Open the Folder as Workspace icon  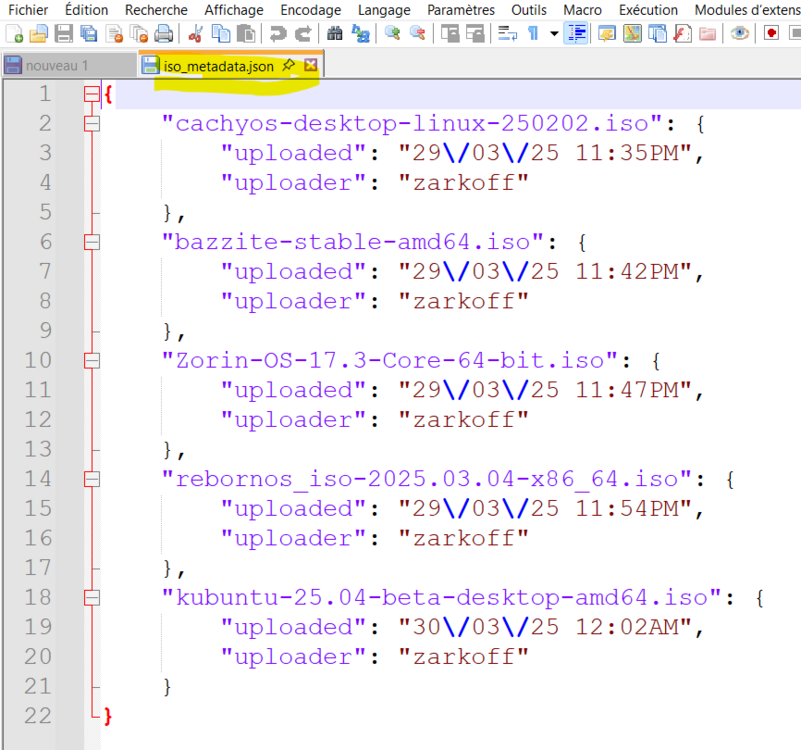(708, 34)
